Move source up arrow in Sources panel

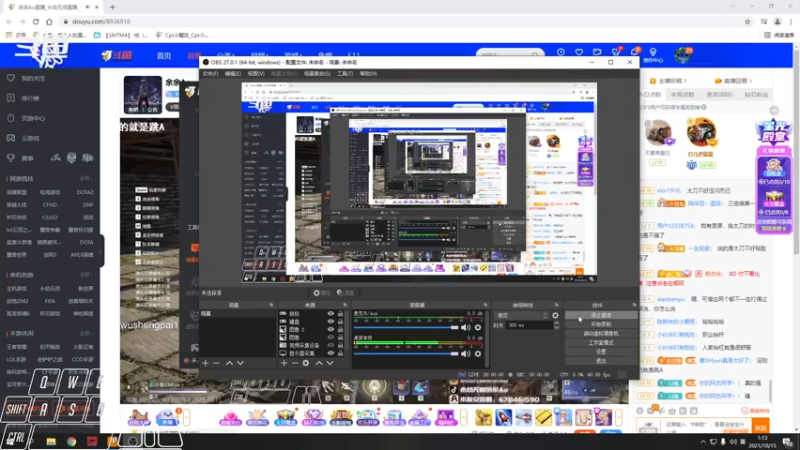tap(319, 363)
